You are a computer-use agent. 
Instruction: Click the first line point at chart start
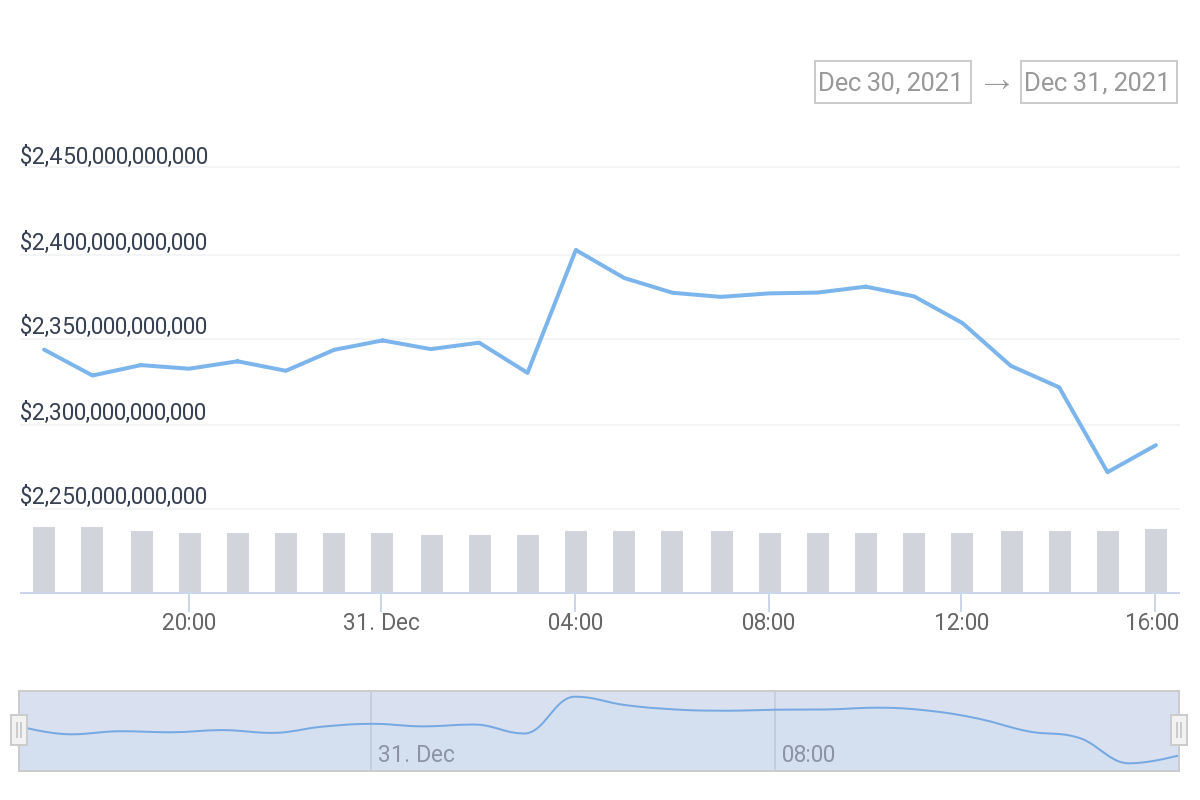pyautogui.click(x=44, y=349)
